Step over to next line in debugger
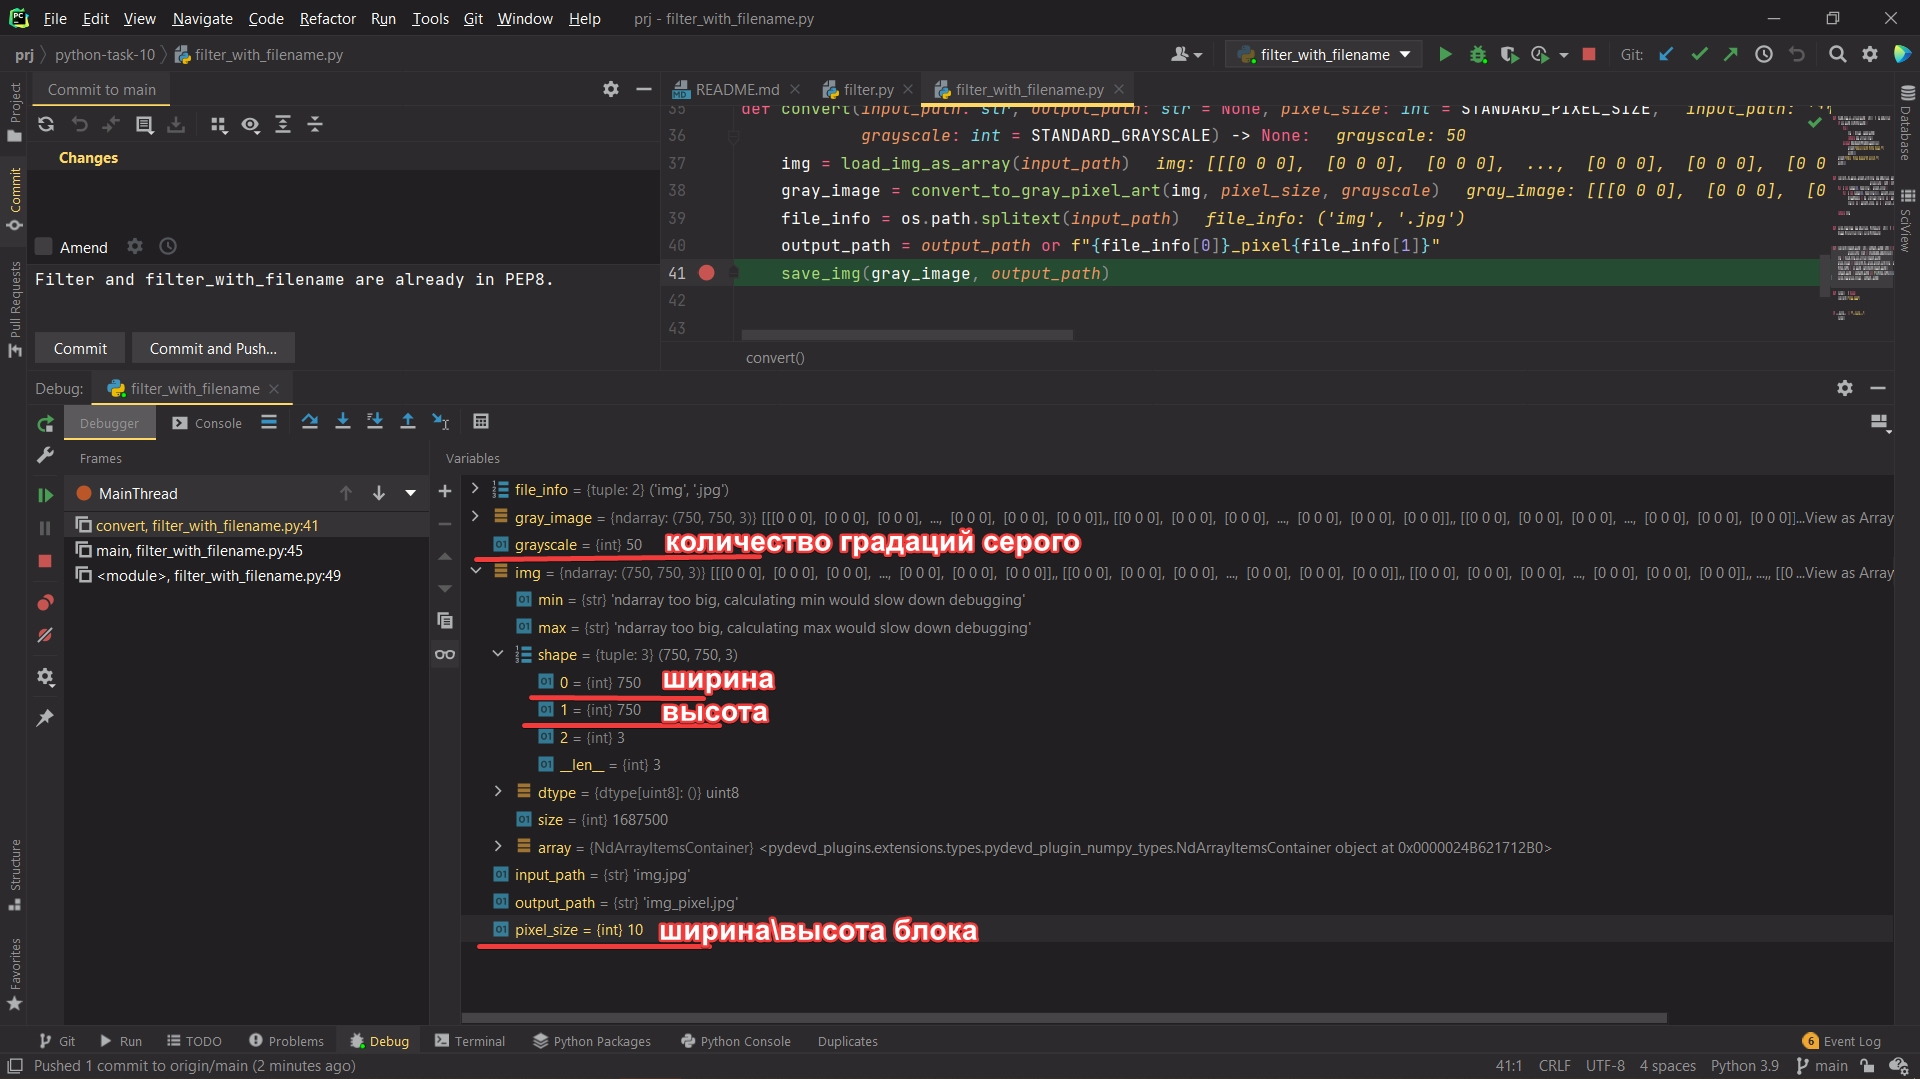 pos(309,421)
